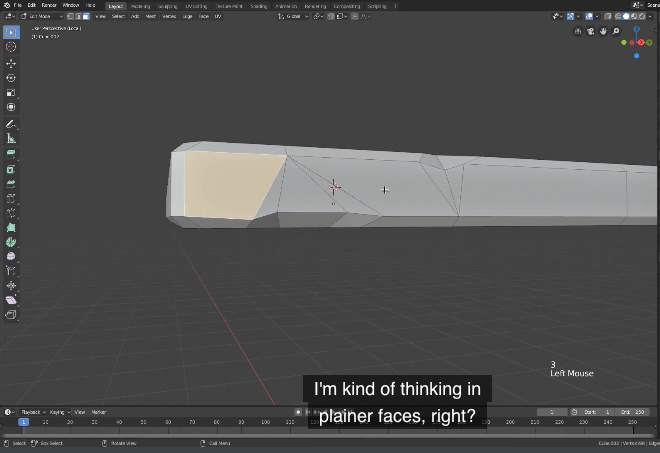Open the pivot point dropdown

319,16
